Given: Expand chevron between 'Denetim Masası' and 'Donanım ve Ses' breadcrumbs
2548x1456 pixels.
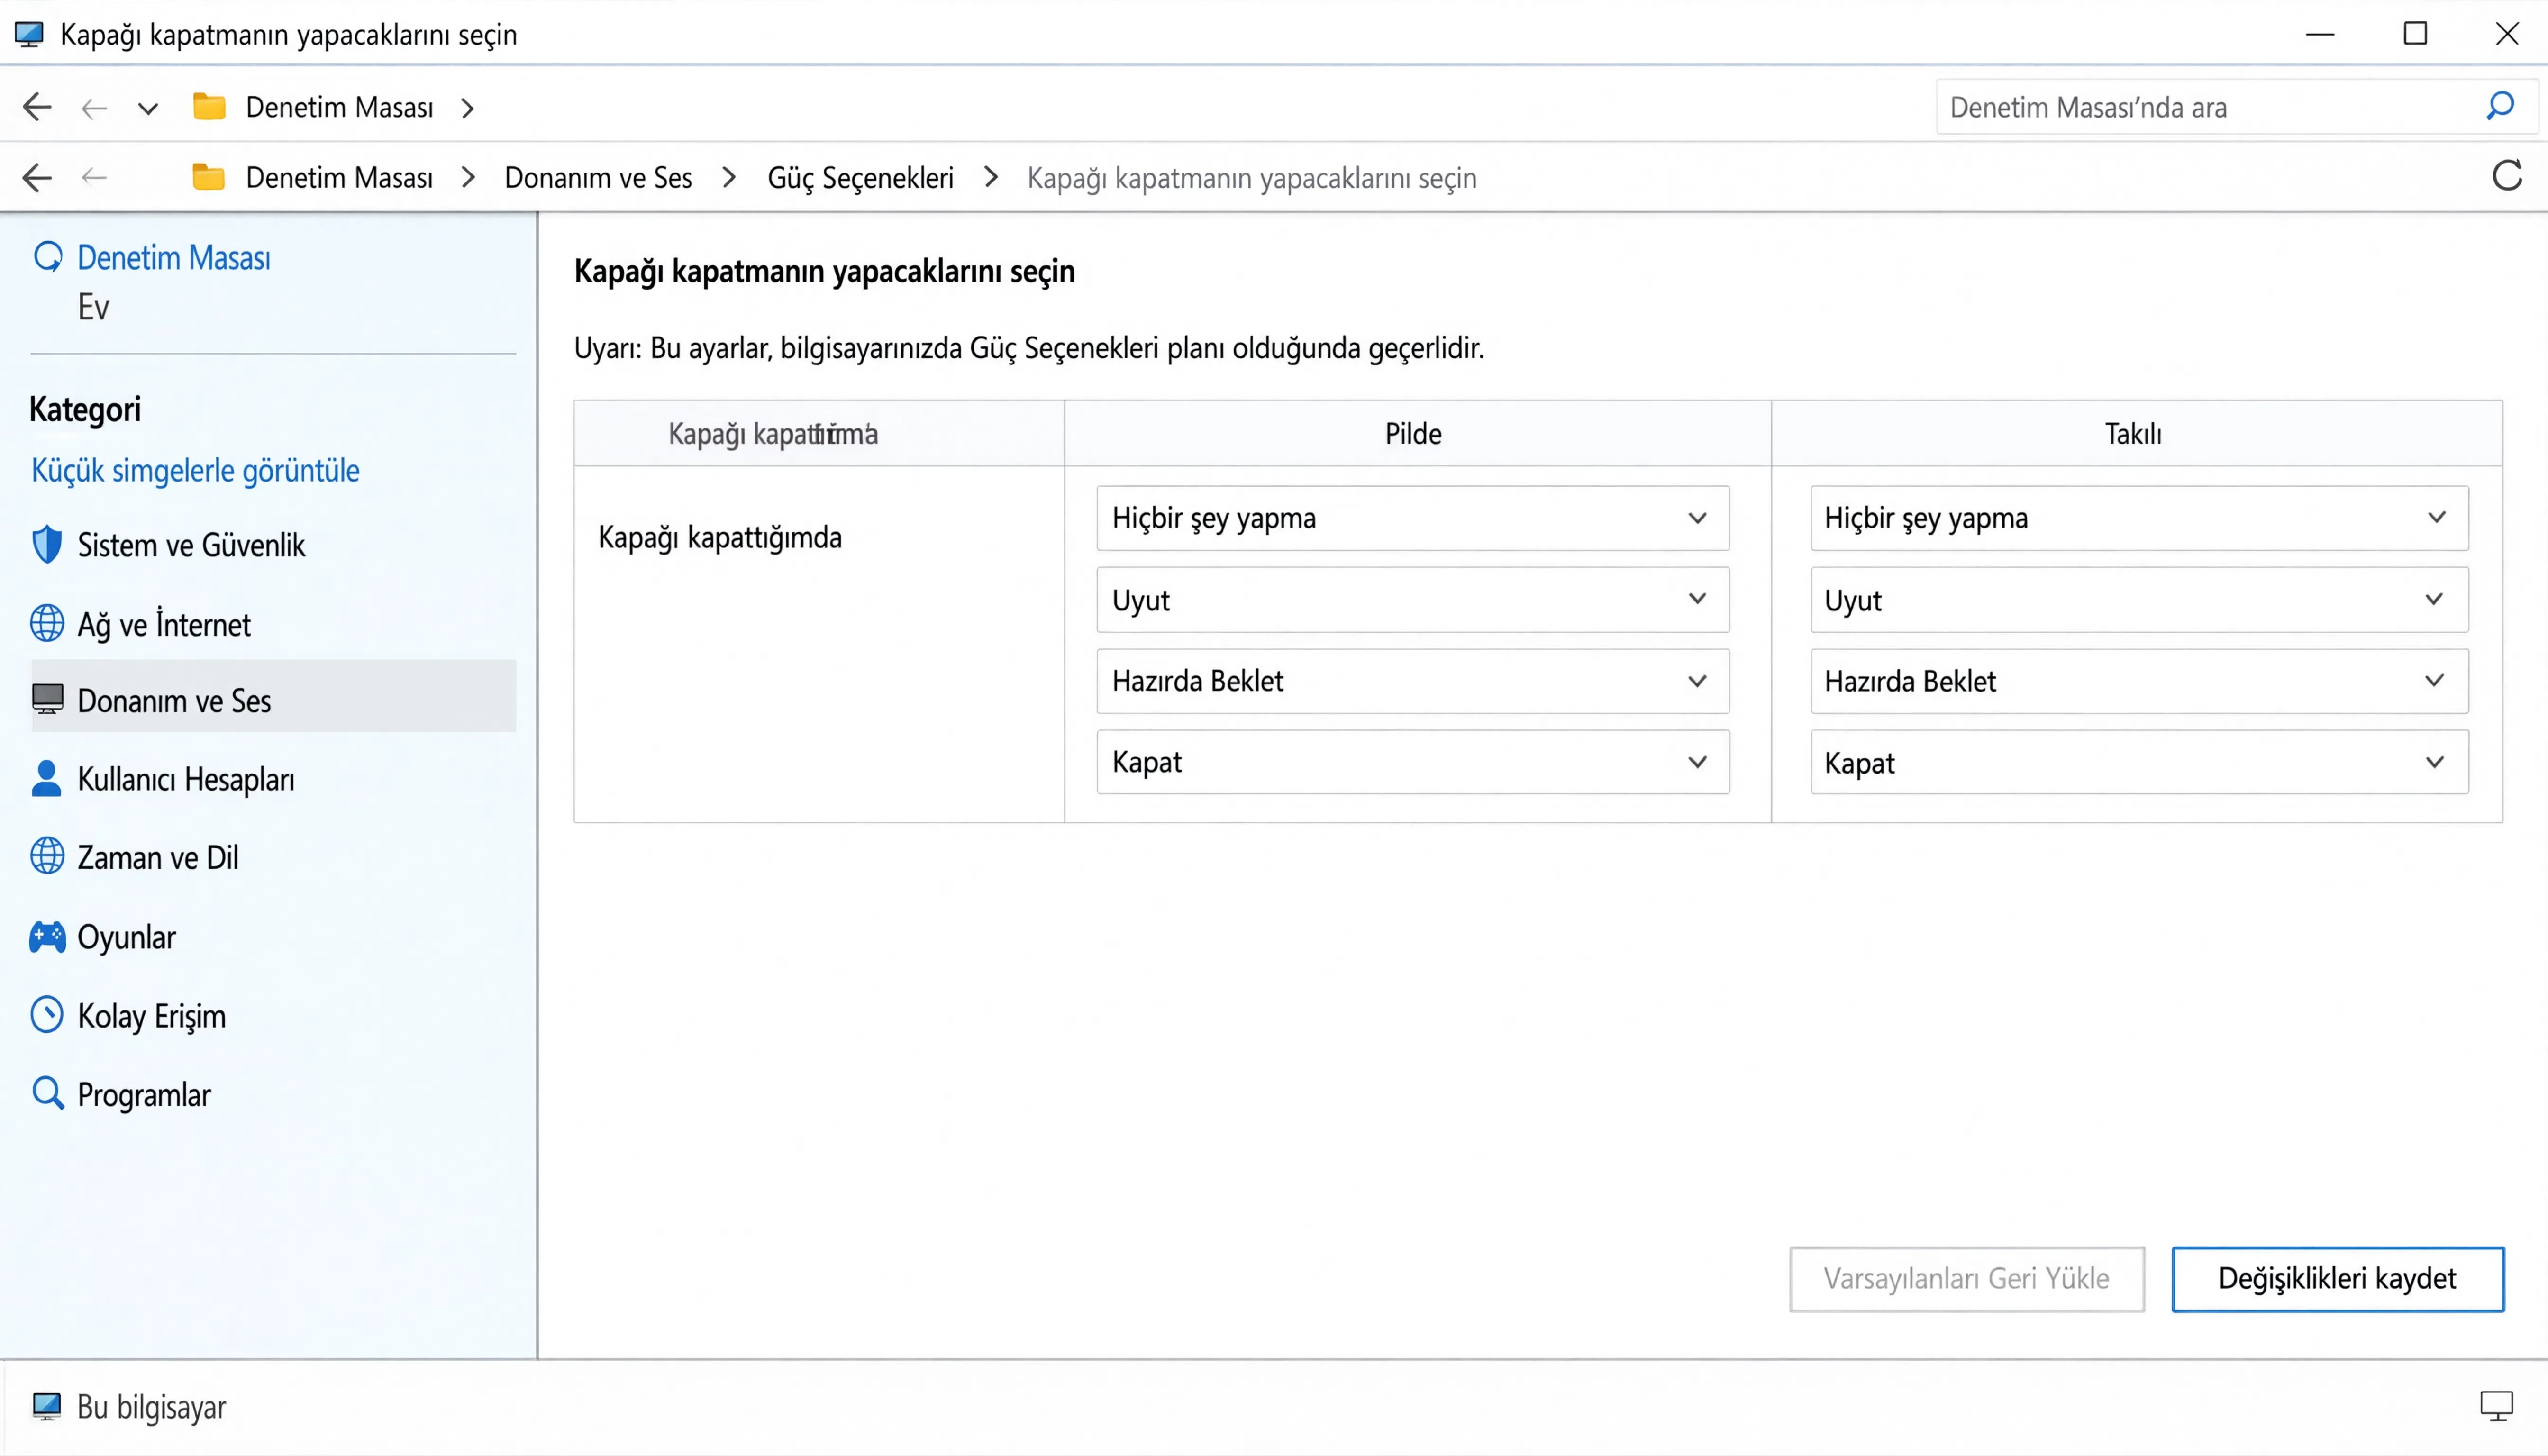Looking at the screenshot, I should coord(467,177).
